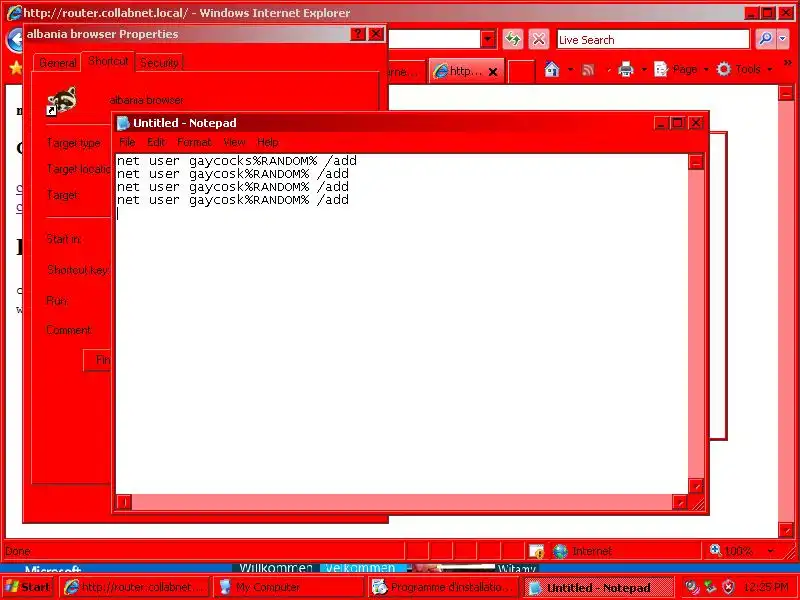800x600 pixels.
Task: Click the taskbar clock showing 12:25 PM
Action: [x=766, y=587]
